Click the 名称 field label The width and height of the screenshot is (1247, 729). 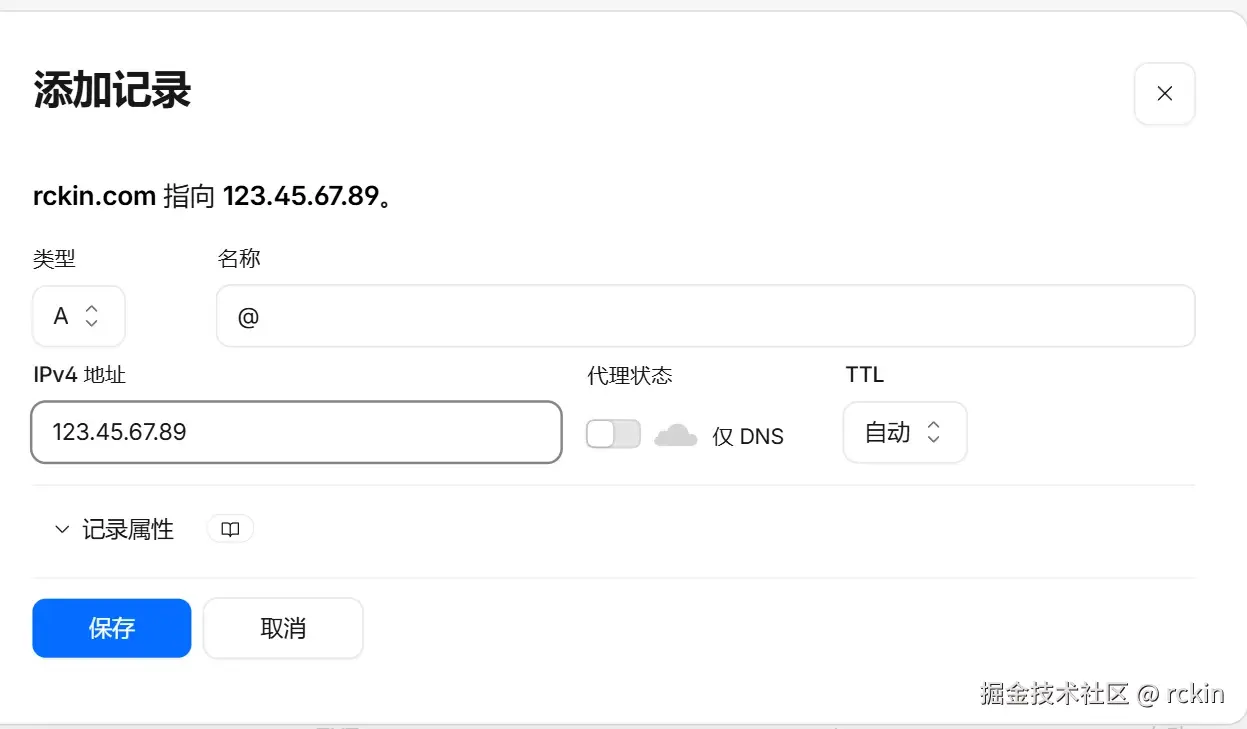239,259
